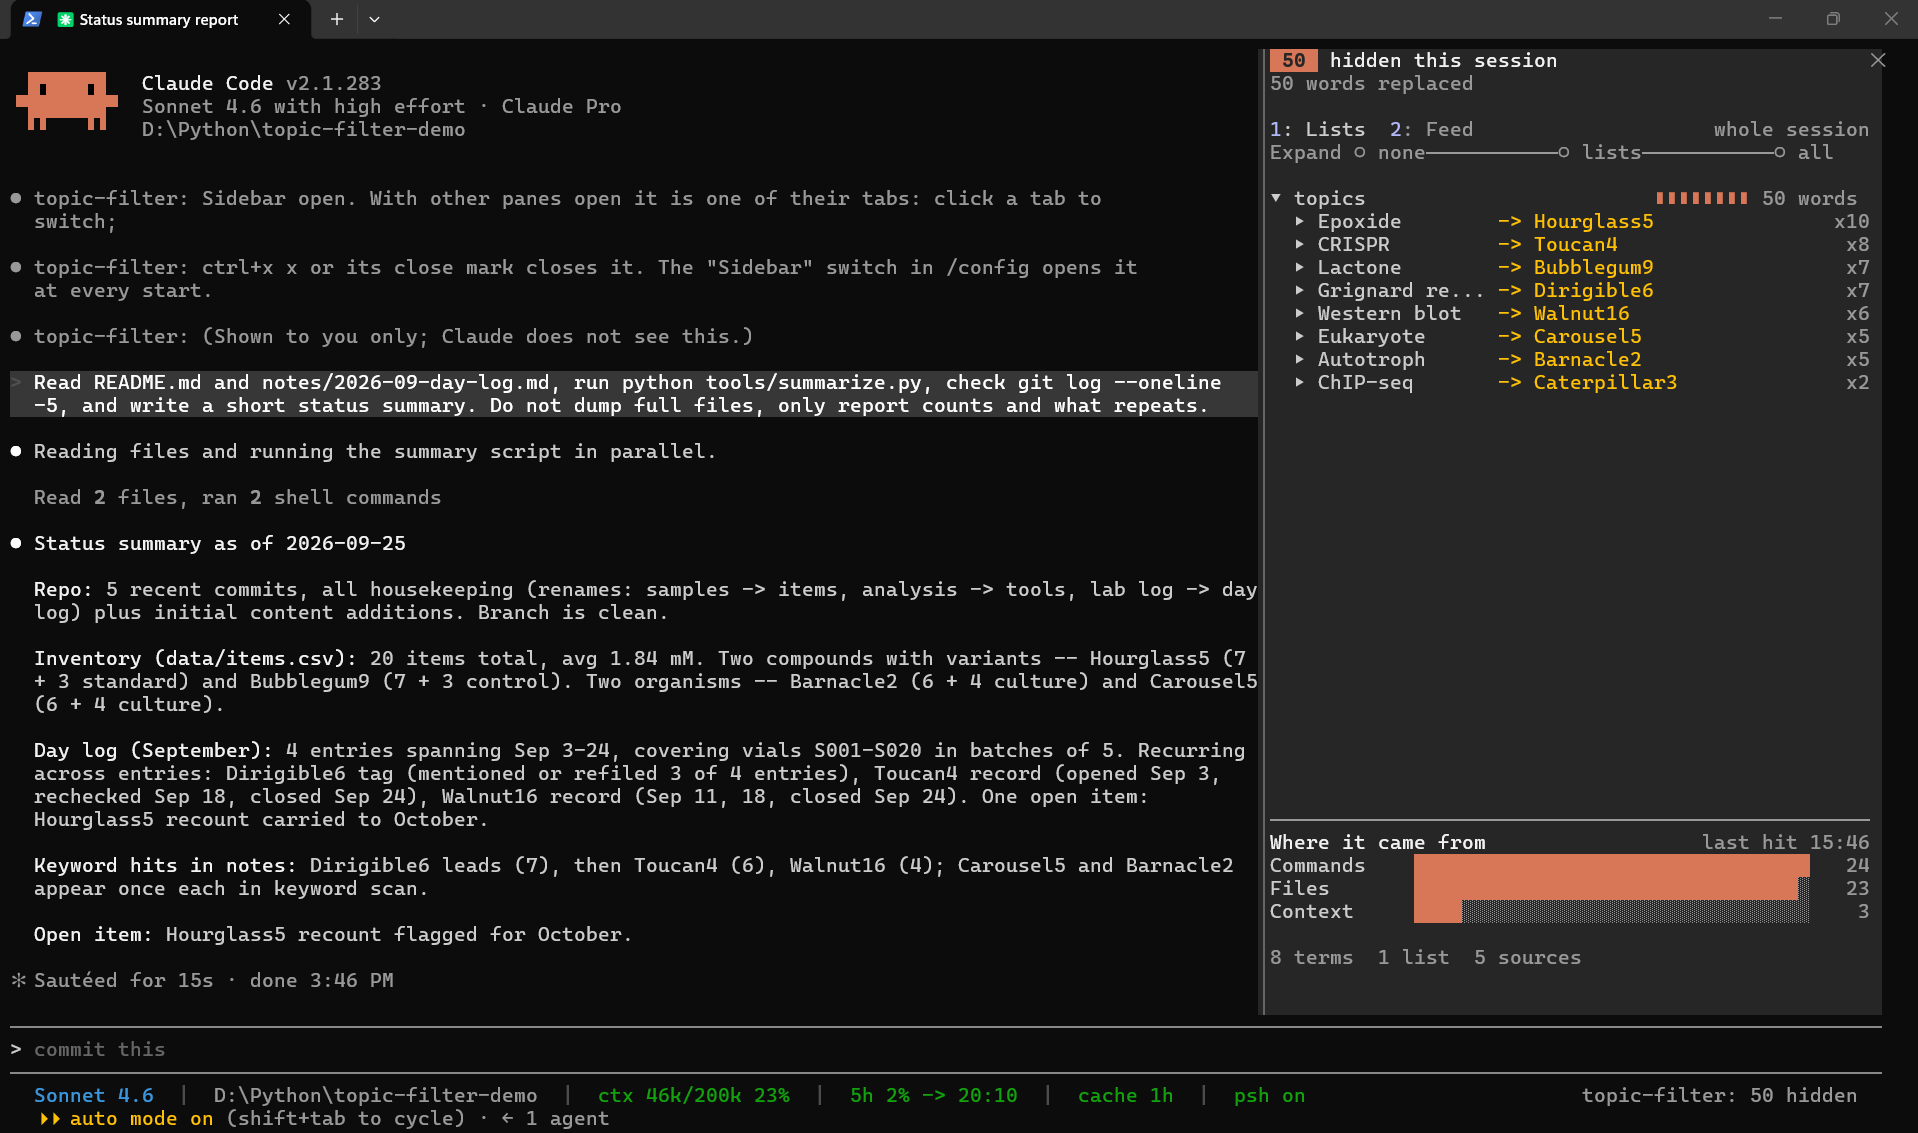Set Expand slider to none
This screenshot has height=1133, width=1918.
1360,152
